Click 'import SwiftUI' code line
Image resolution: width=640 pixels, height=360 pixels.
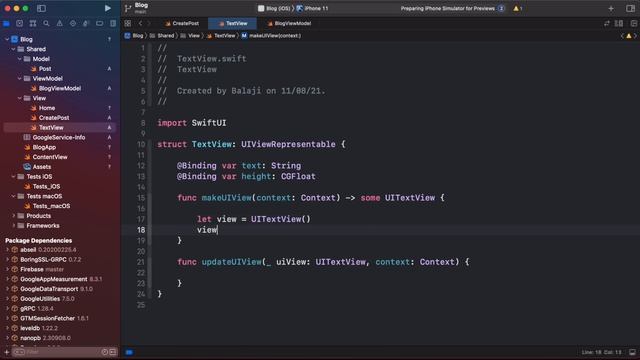(192, 123)
